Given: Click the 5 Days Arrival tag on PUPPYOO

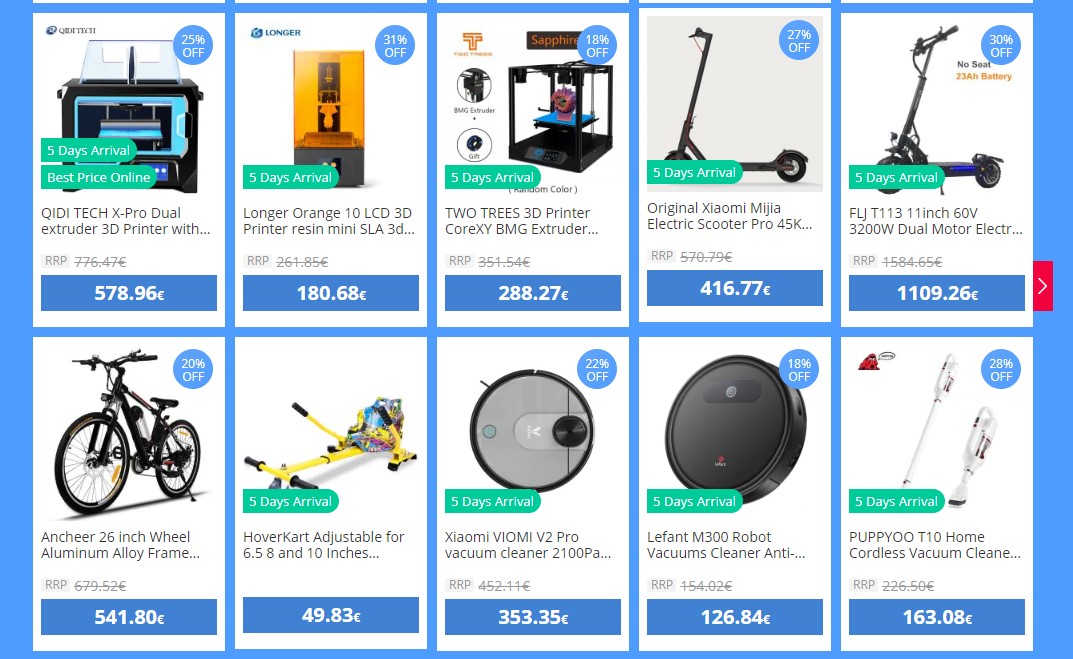Looking at the screenshot, I should (x=896, y=501).
